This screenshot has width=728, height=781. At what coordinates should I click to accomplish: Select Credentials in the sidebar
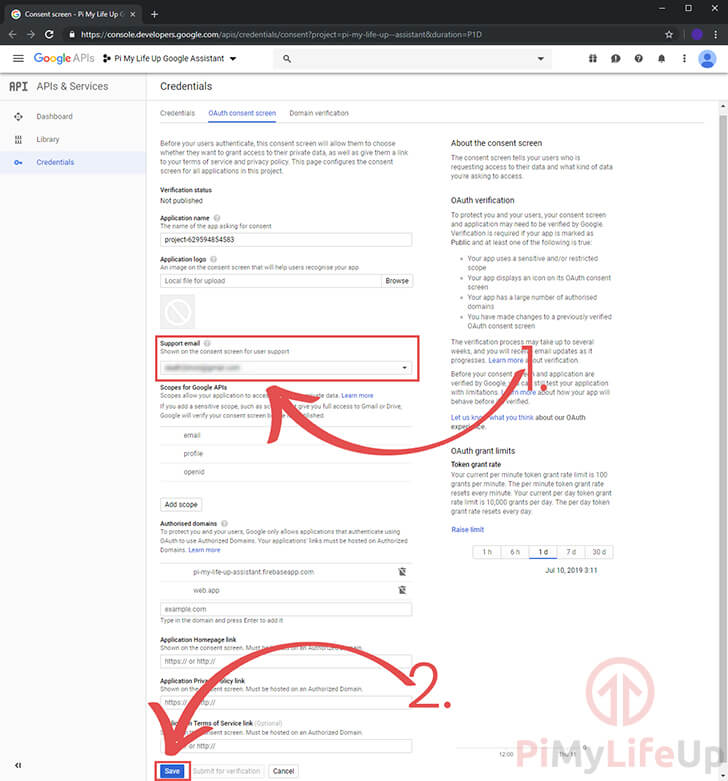click(55, 162)
